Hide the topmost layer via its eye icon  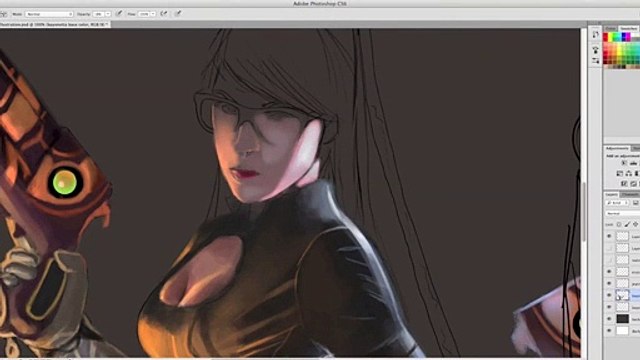click(x=609, y=236)
